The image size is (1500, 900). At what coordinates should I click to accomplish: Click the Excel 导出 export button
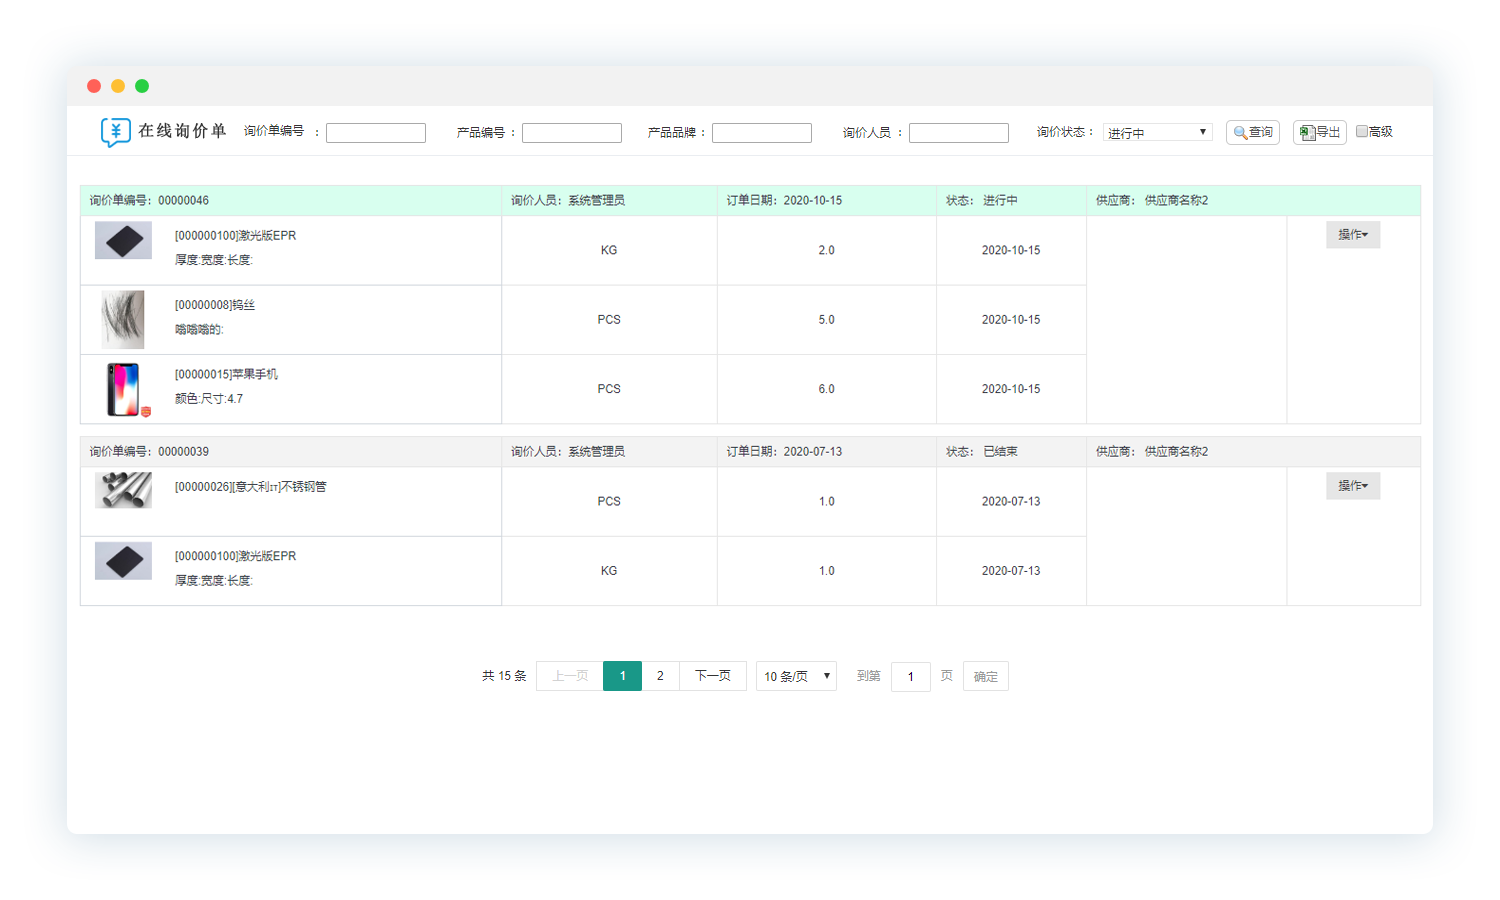(x=1319, y=132)
